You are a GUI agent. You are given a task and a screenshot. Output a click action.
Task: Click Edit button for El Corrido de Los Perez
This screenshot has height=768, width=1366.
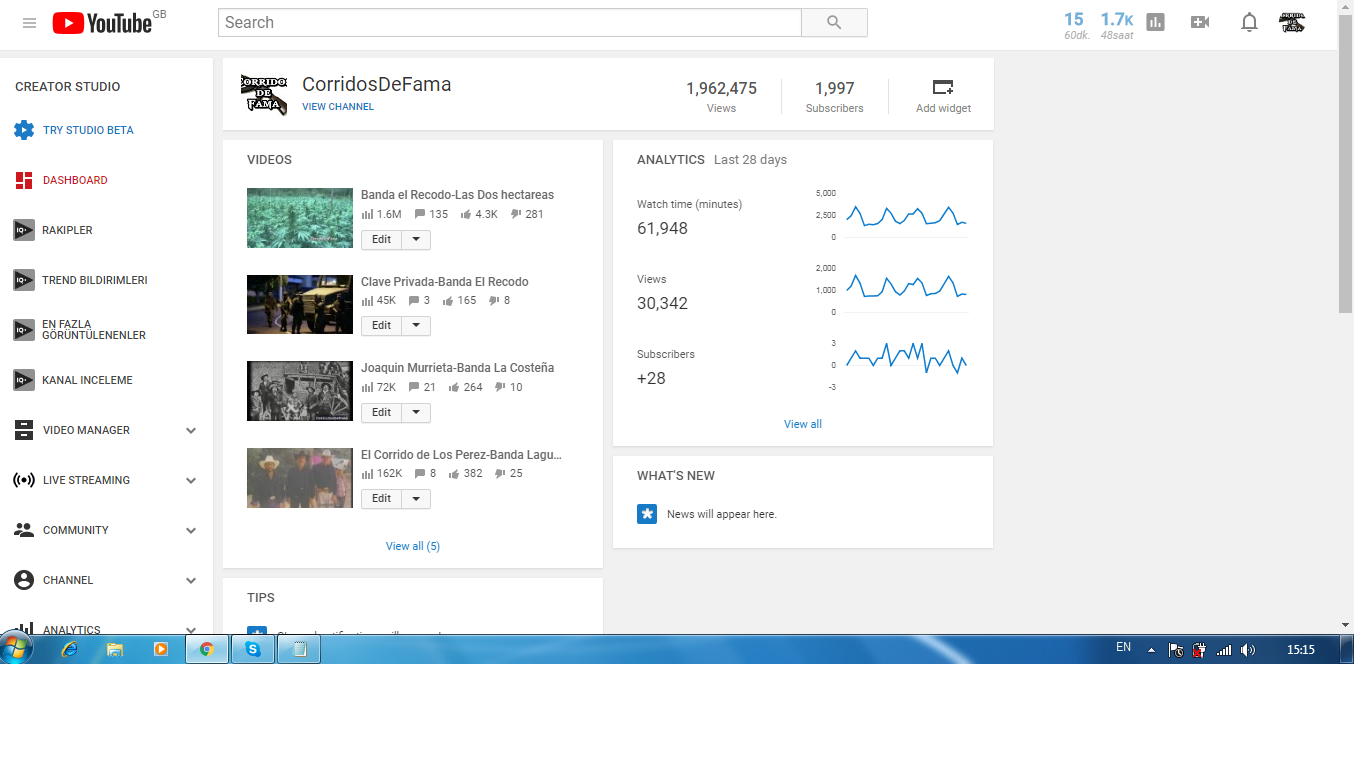click(x=381, y=499)
